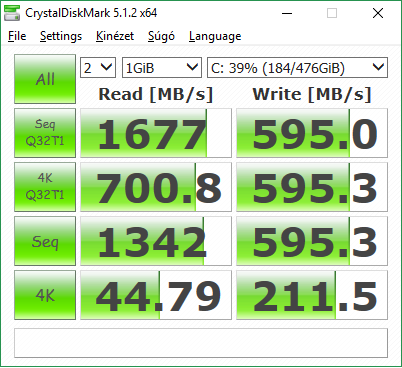Open the File menu
This screenshot has height=368, width=402.
click(17, 36)
